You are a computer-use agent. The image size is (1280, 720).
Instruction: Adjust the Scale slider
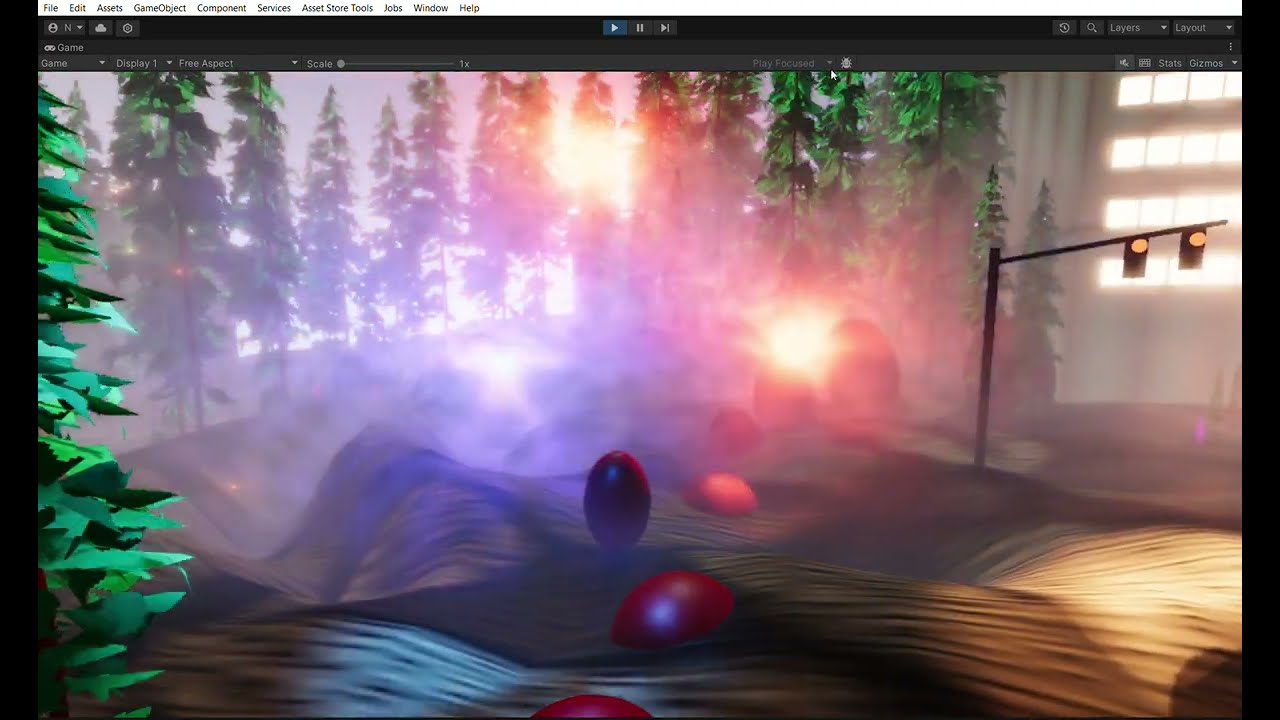[397, 64]
